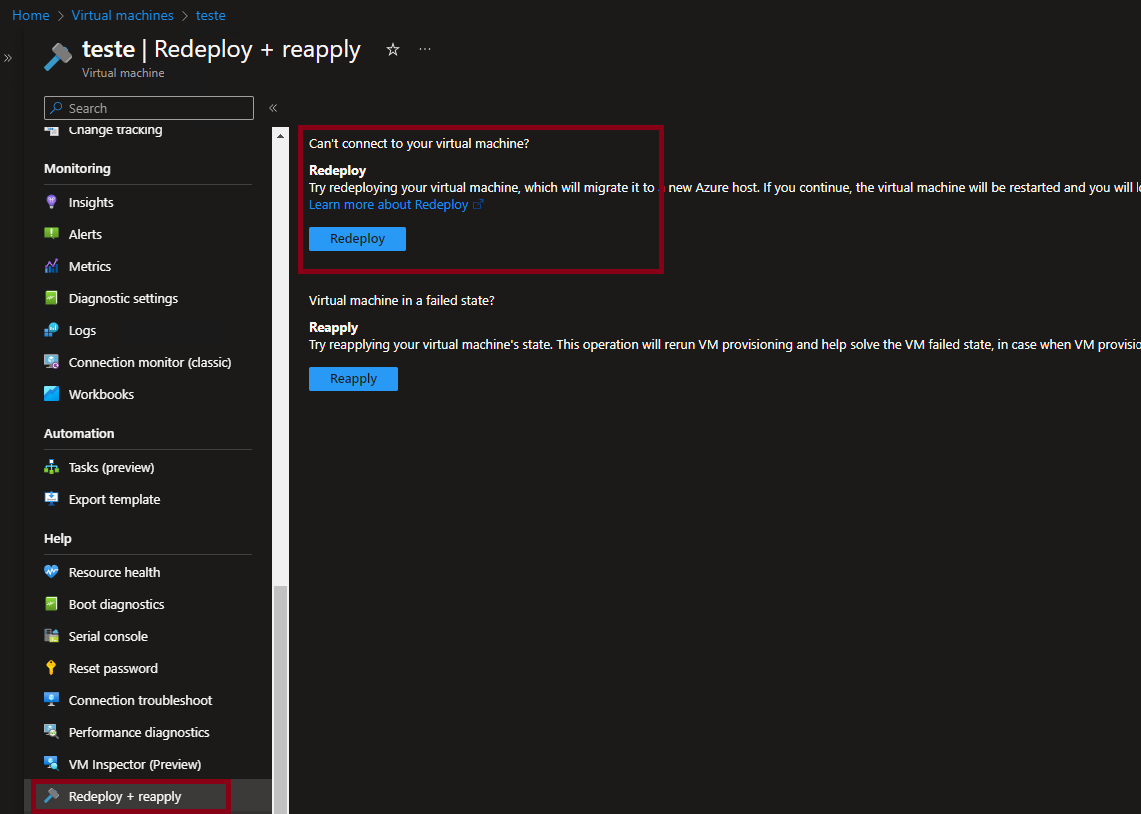
Task: Open Connection monitor (classic) menu item
Action: click(148, 362)
